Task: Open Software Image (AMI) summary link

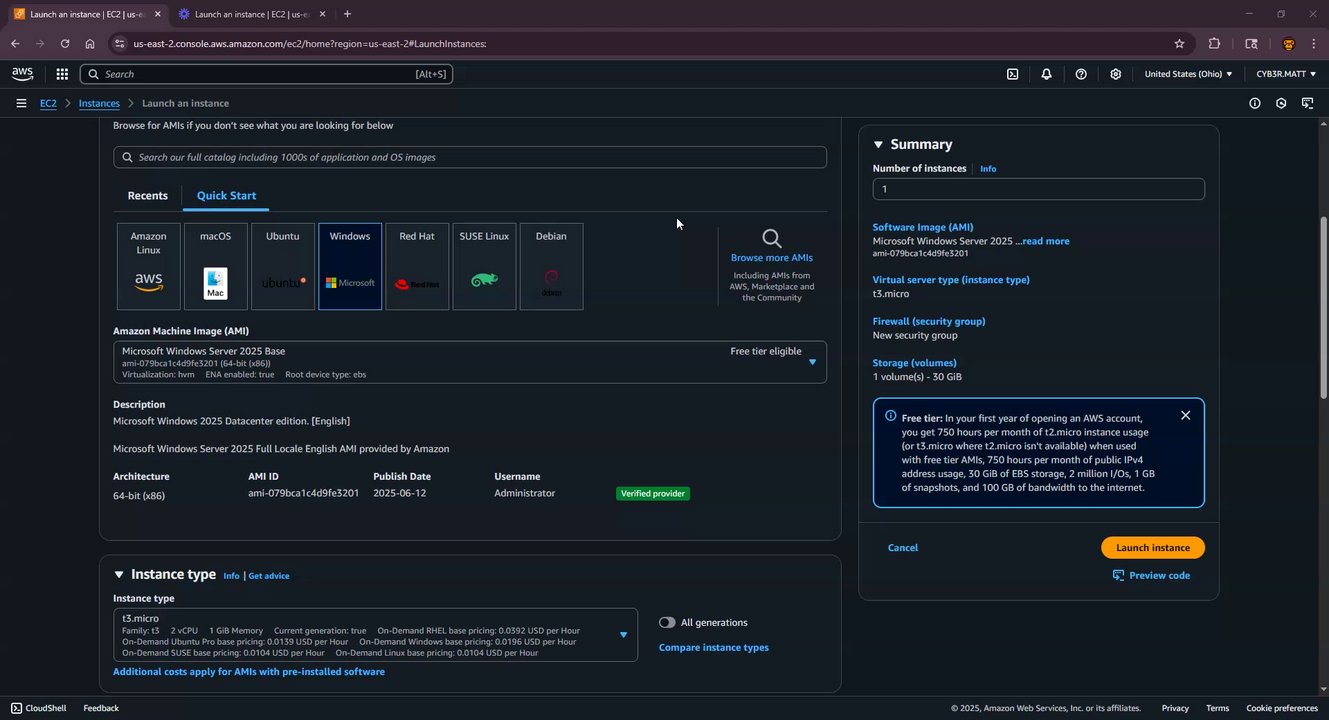Action: pos(923,227)
